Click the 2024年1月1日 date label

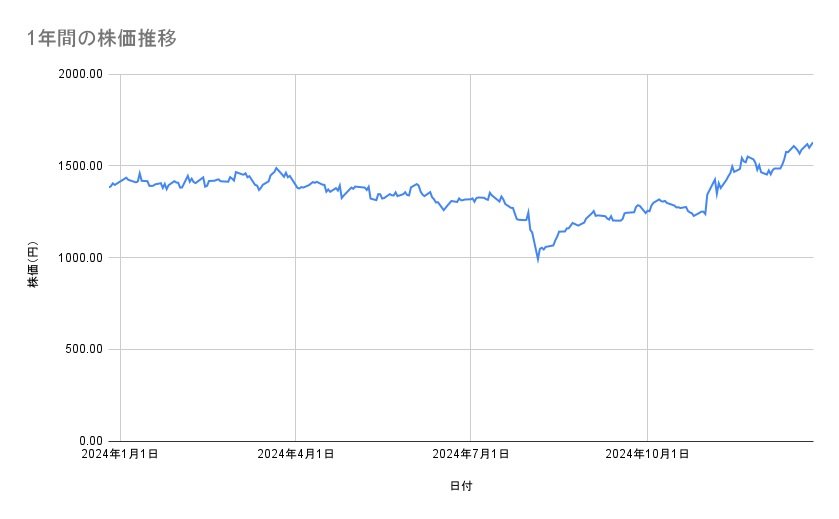click(120, 455)
